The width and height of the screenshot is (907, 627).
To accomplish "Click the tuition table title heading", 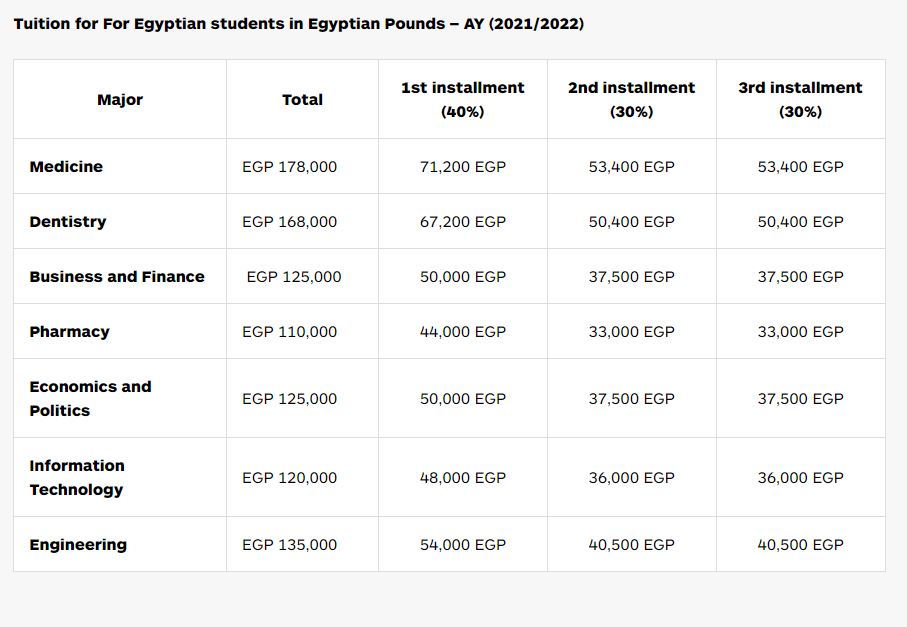I will [299, 24].
